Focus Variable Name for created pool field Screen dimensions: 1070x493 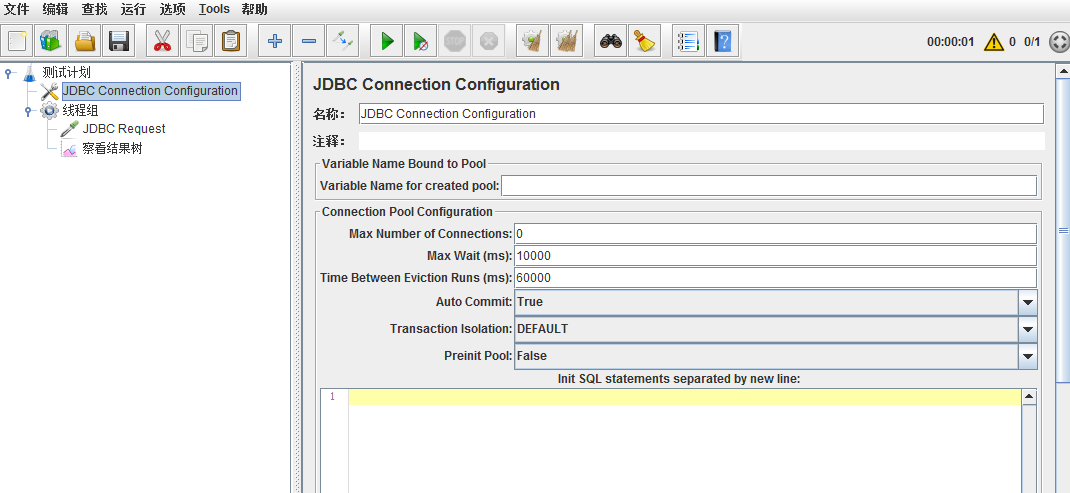click(x=769, y=186)
